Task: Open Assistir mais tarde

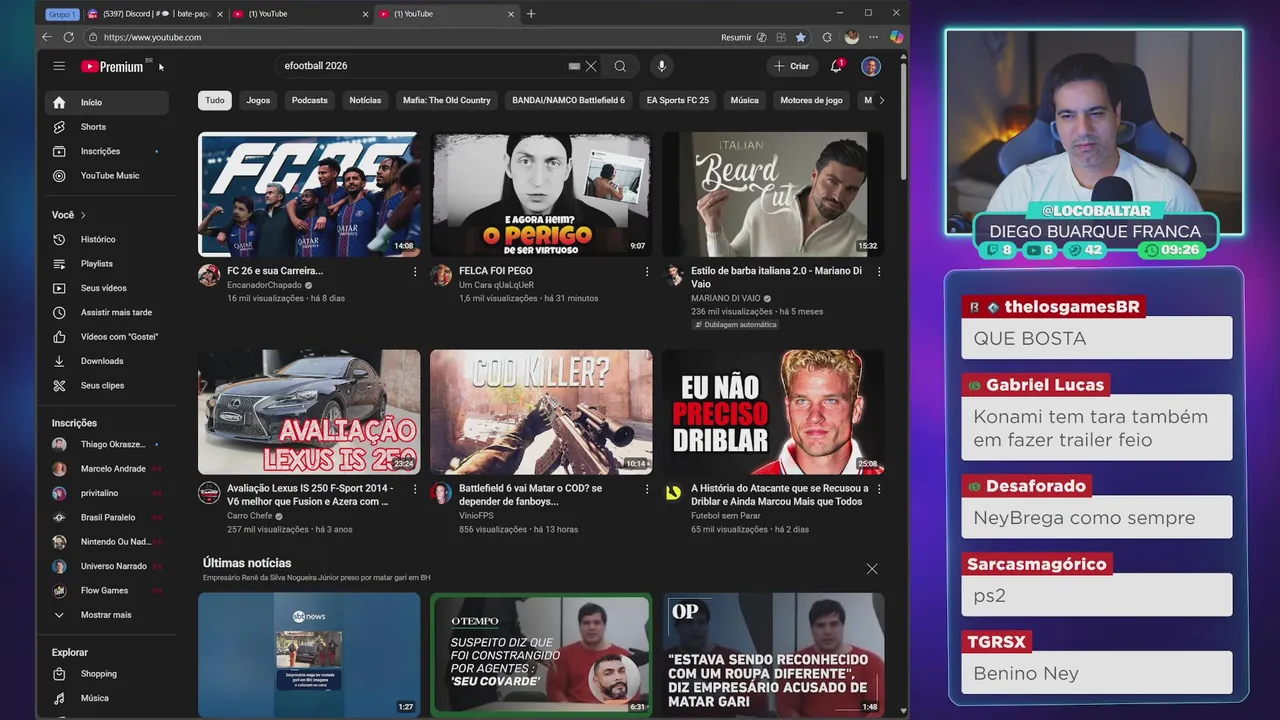Action: point(107,313)
